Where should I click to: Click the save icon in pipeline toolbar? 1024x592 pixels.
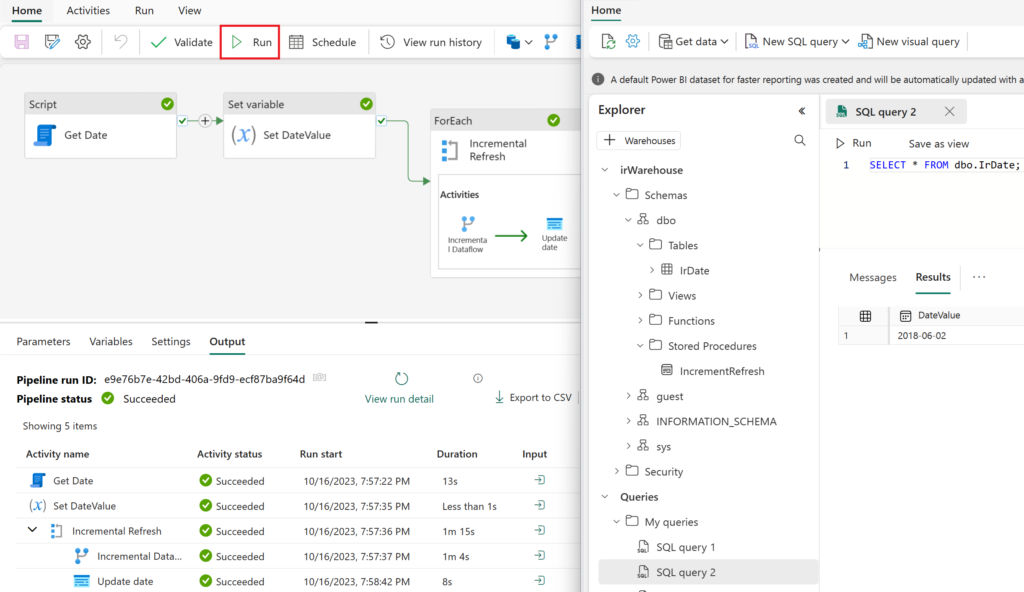[22, 42]
